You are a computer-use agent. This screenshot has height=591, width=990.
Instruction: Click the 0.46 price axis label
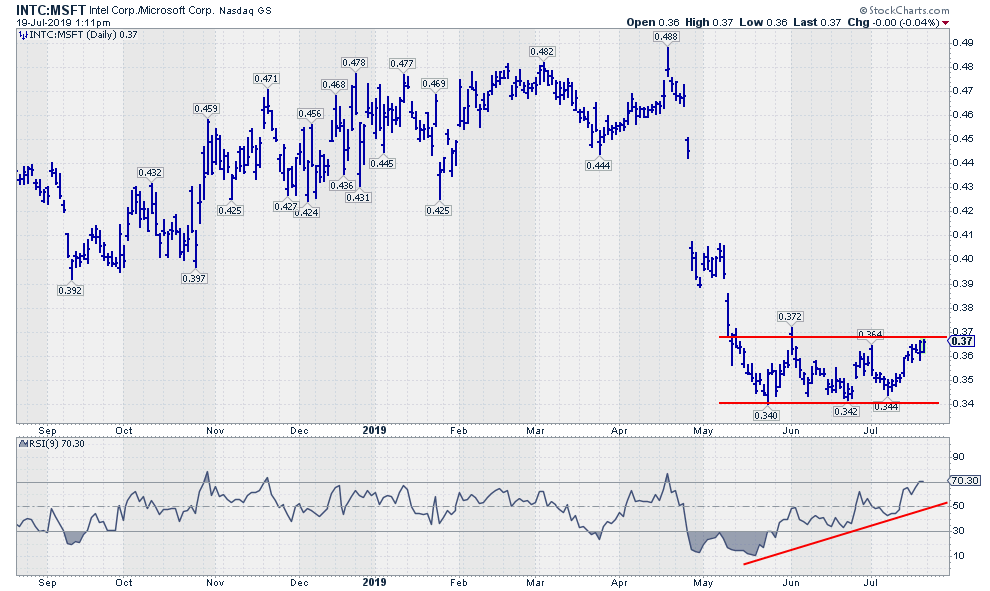tap(962, 115)
